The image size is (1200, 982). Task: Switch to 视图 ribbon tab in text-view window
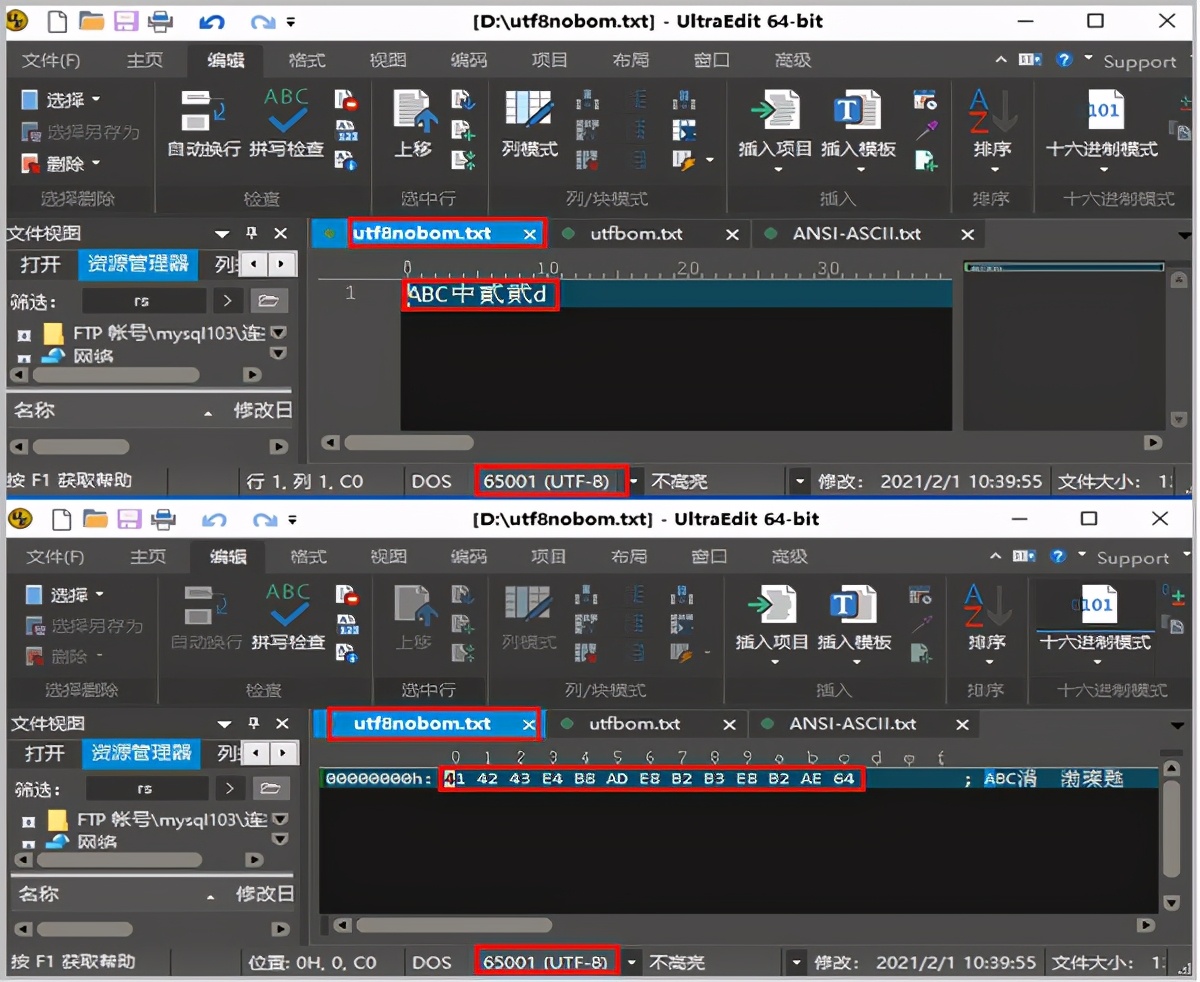(x=388, y=60)
